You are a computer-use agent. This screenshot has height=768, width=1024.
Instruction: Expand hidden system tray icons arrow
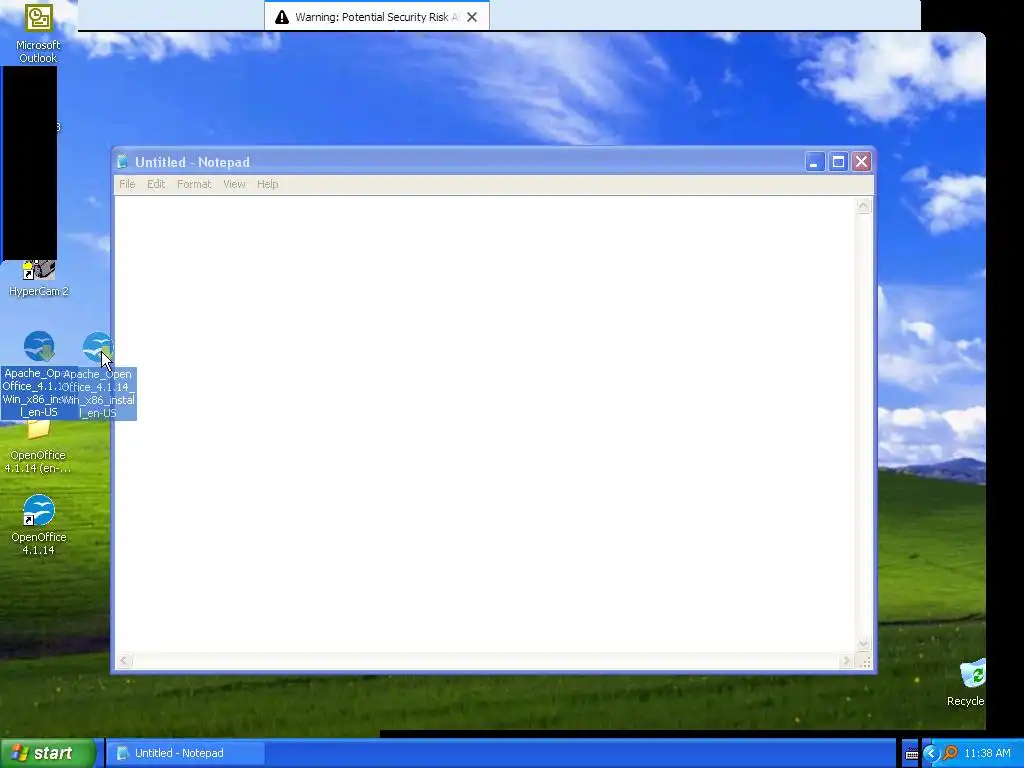tap(931, 754)
